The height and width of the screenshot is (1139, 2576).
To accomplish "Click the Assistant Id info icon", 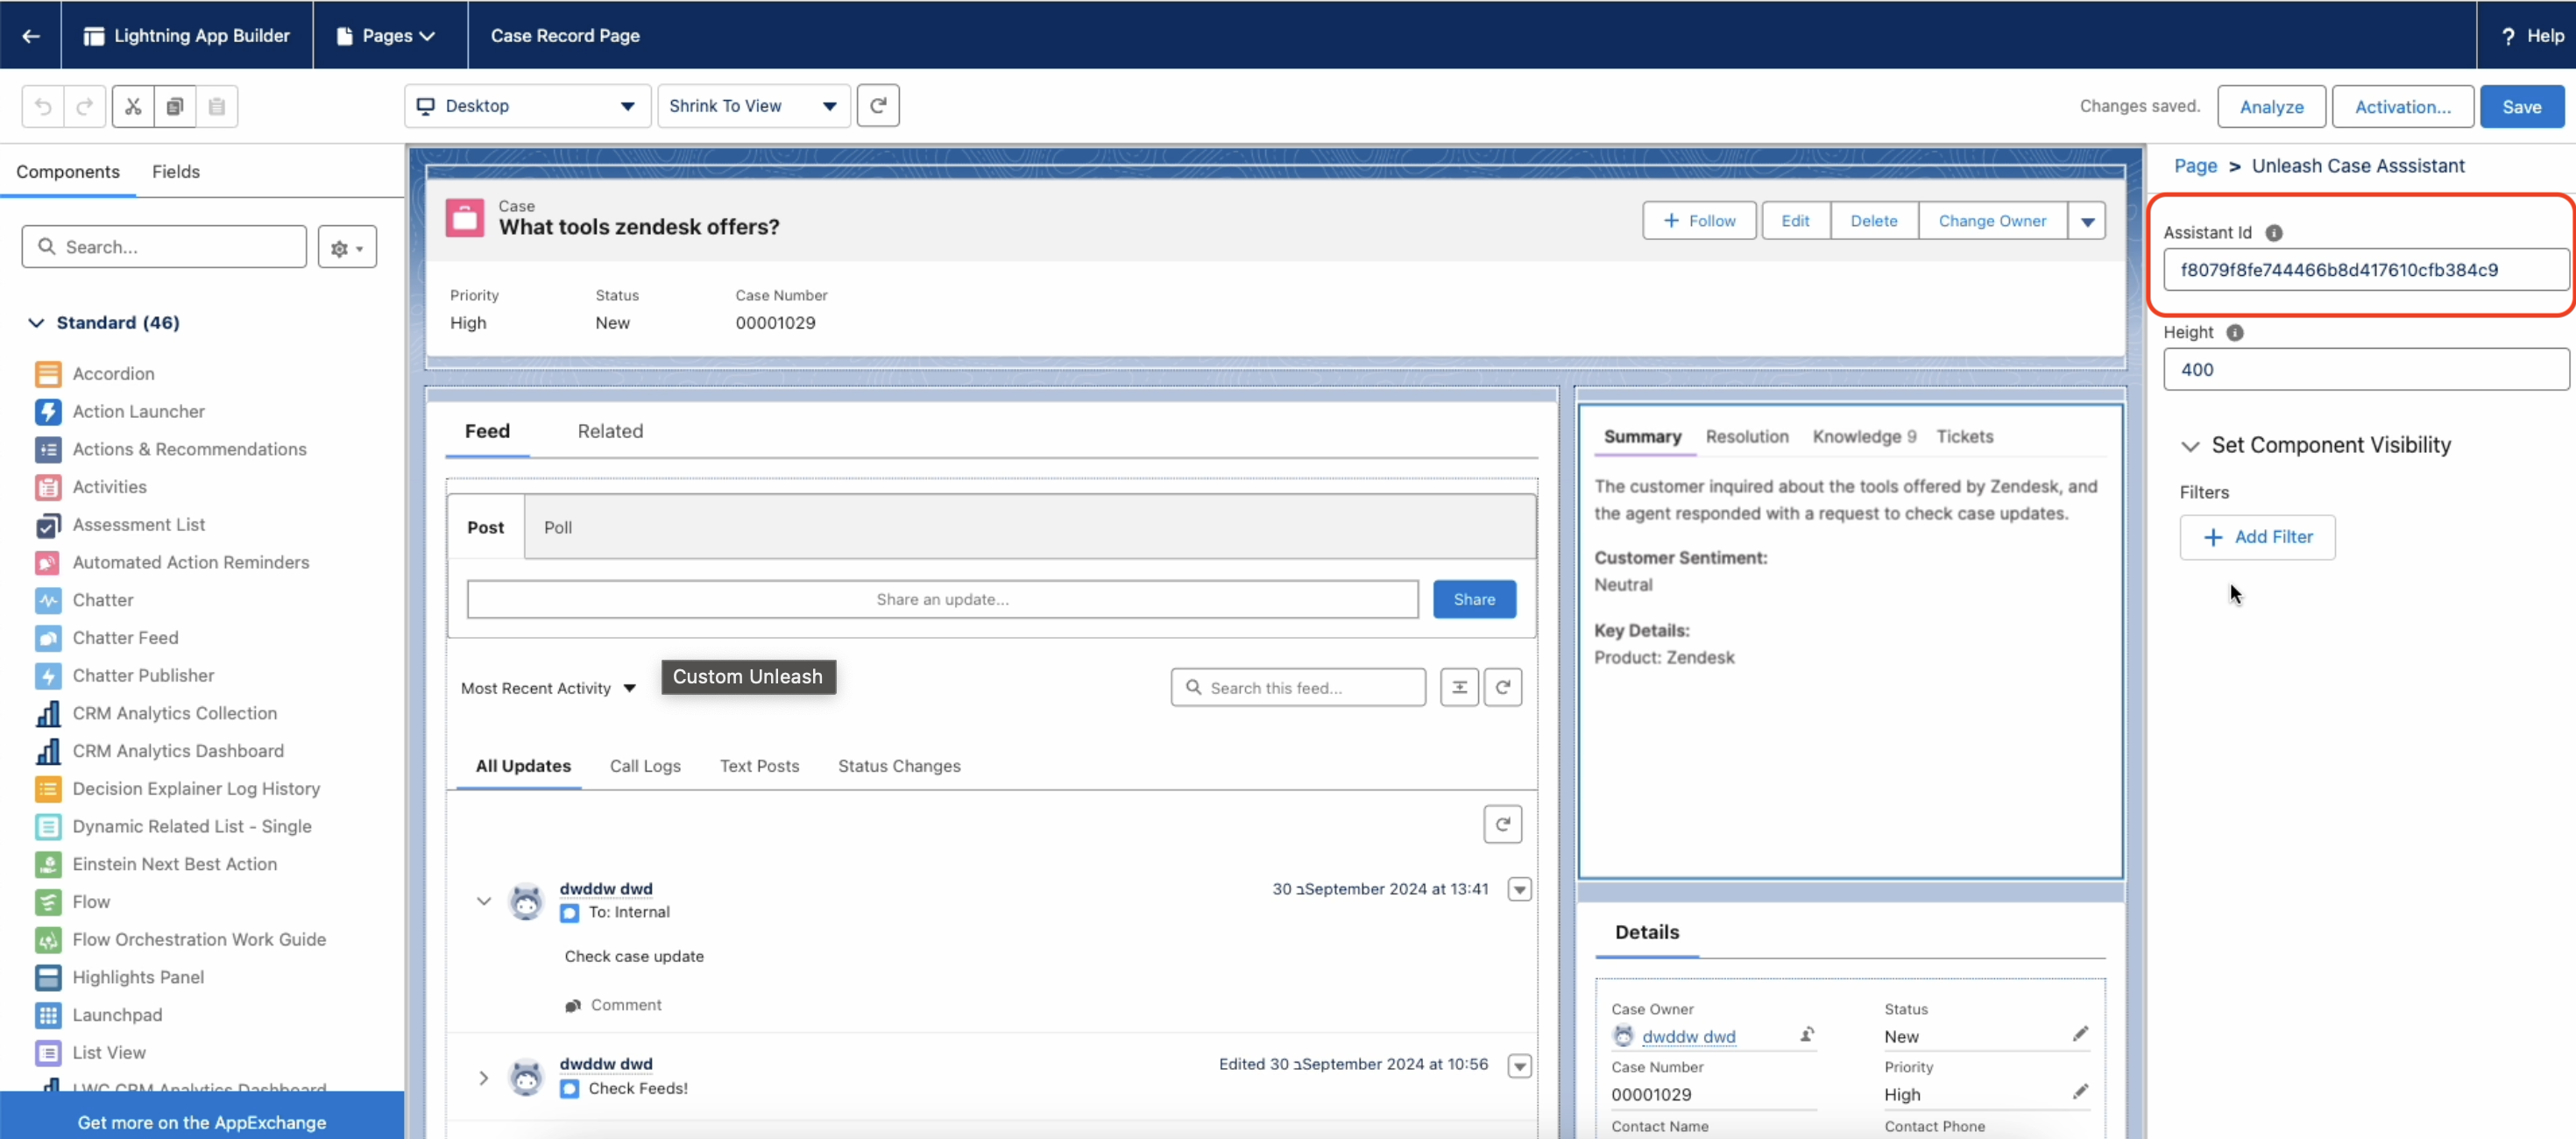I will (x=2273, y=233).
